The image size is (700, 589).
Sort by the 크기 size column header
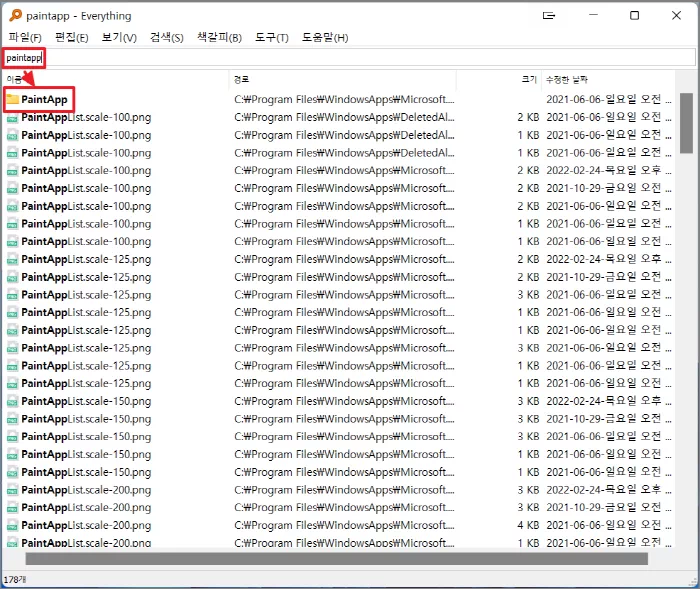point(499,79)
